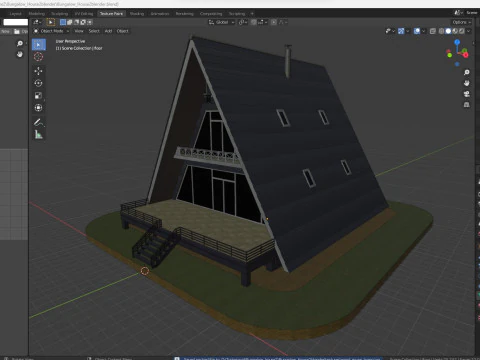Switch to the Animation workspace tab

point(160,14)
